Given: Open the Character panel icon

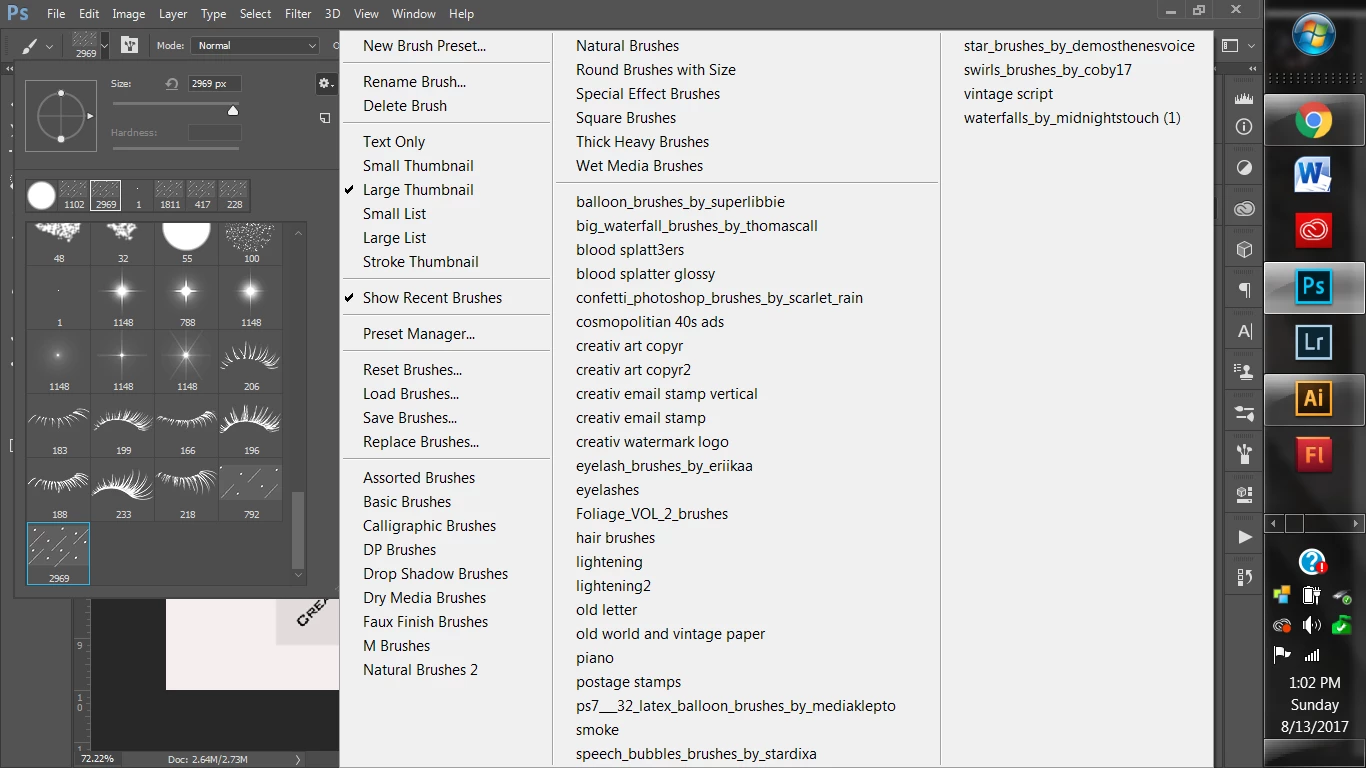Looking at the screenshot, I should click(1244, 331).
